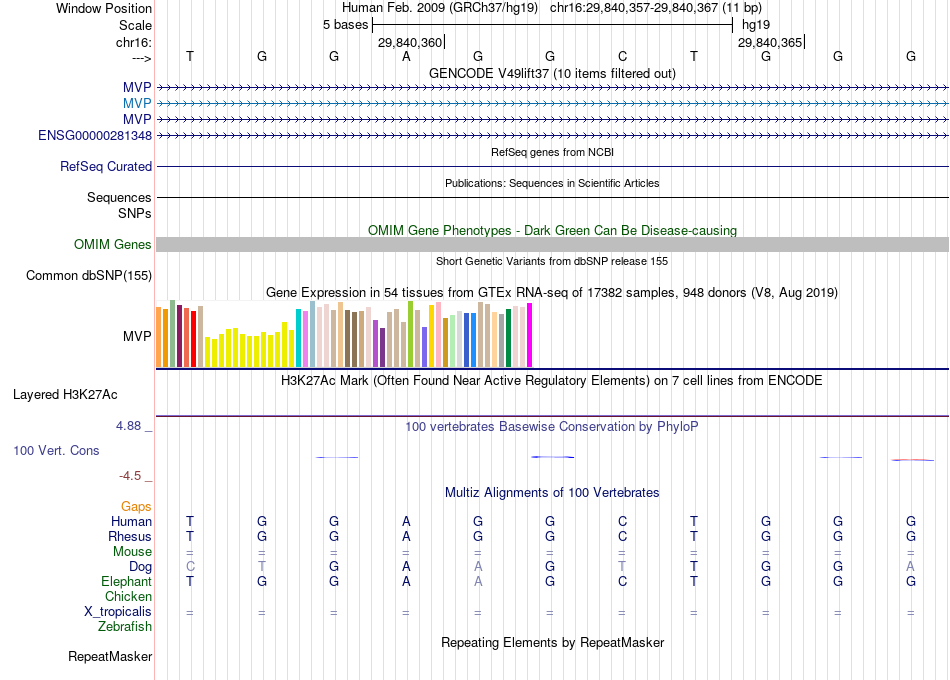Click the Publications: Sequences in Scientific Articles title
Image resolution: width=950 pixels, height=680 pixels.
click(552, 183)
